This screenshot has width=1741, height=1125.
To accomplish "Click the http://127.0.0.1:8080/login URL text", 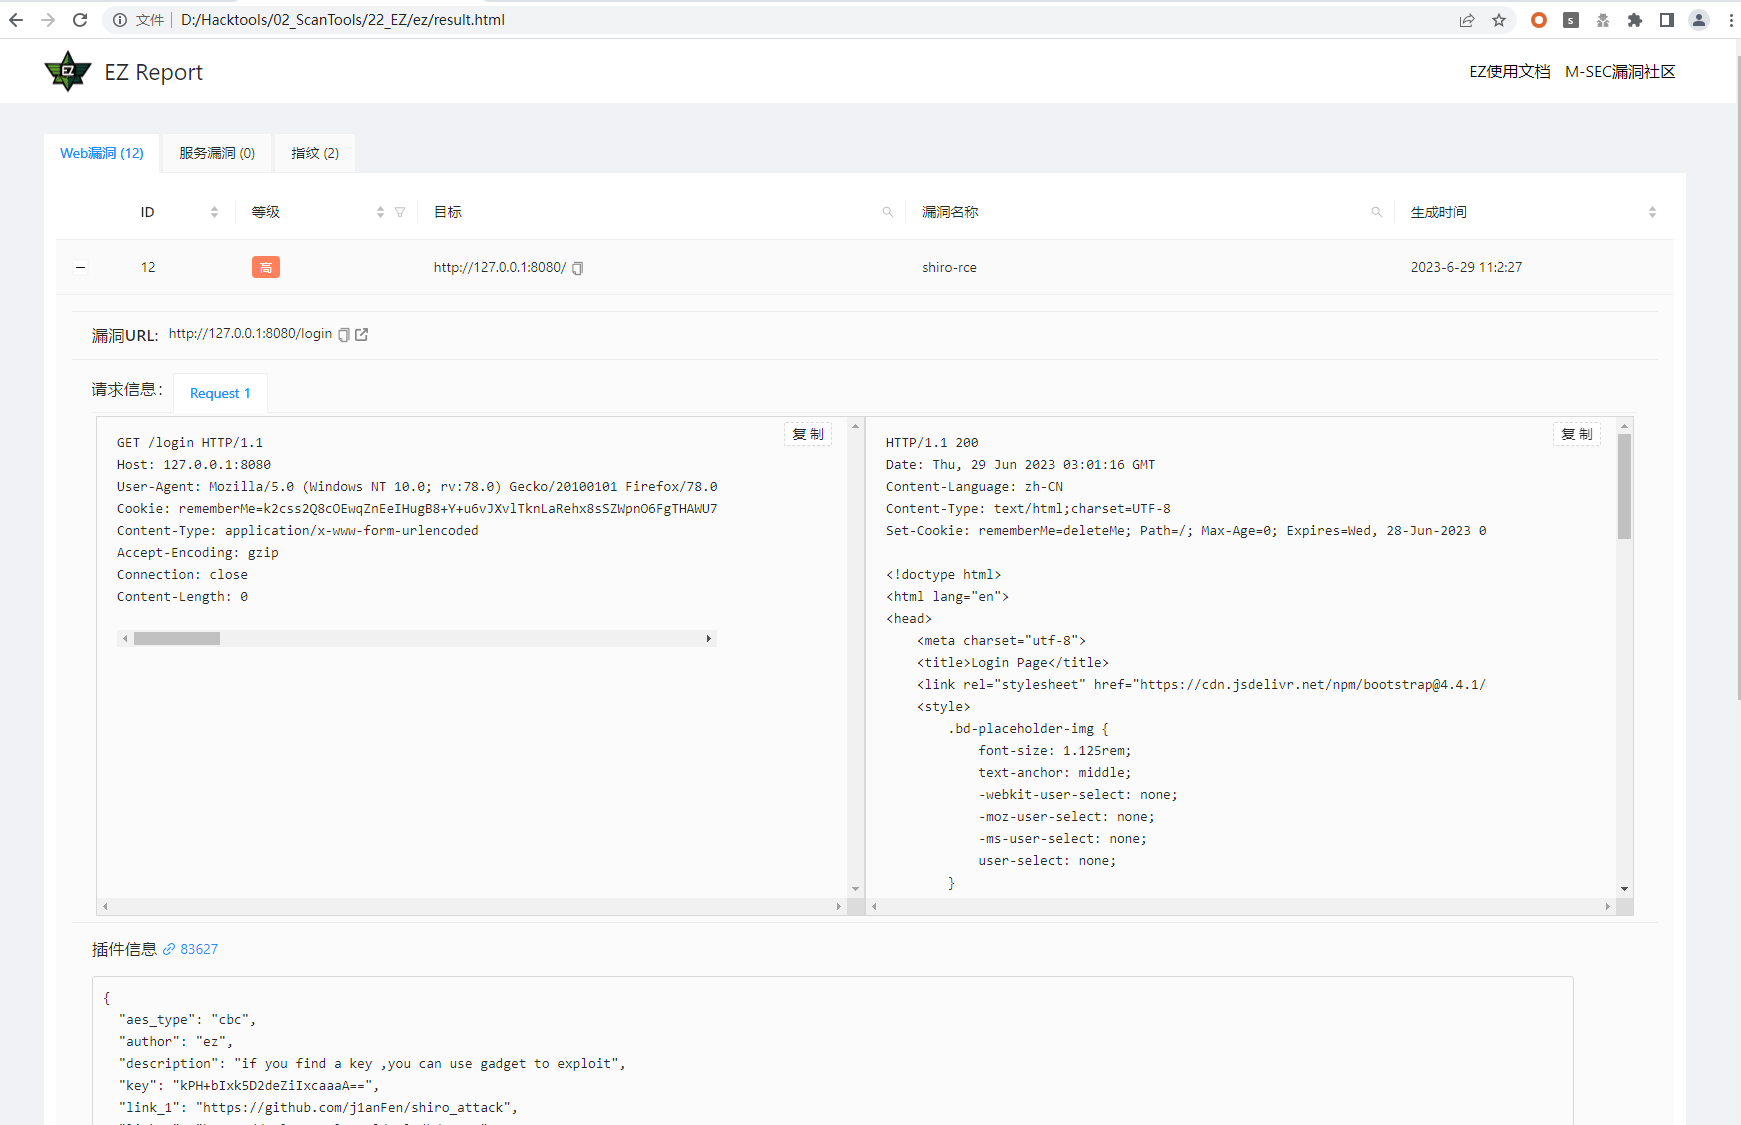I will (x=250, y=334).
